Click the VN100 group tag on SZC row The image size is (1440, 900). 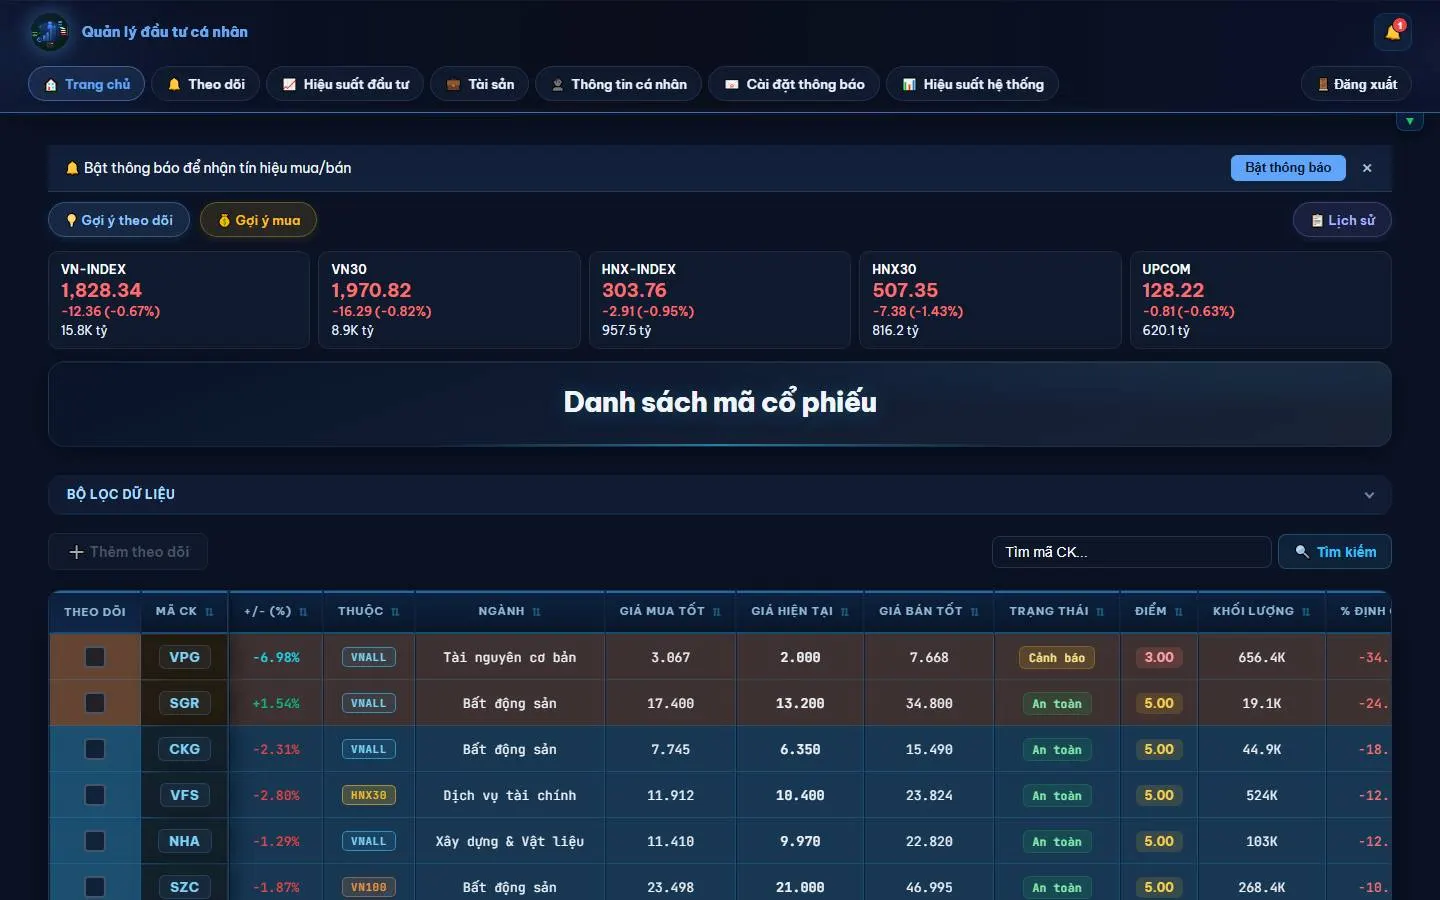point(369,887)
